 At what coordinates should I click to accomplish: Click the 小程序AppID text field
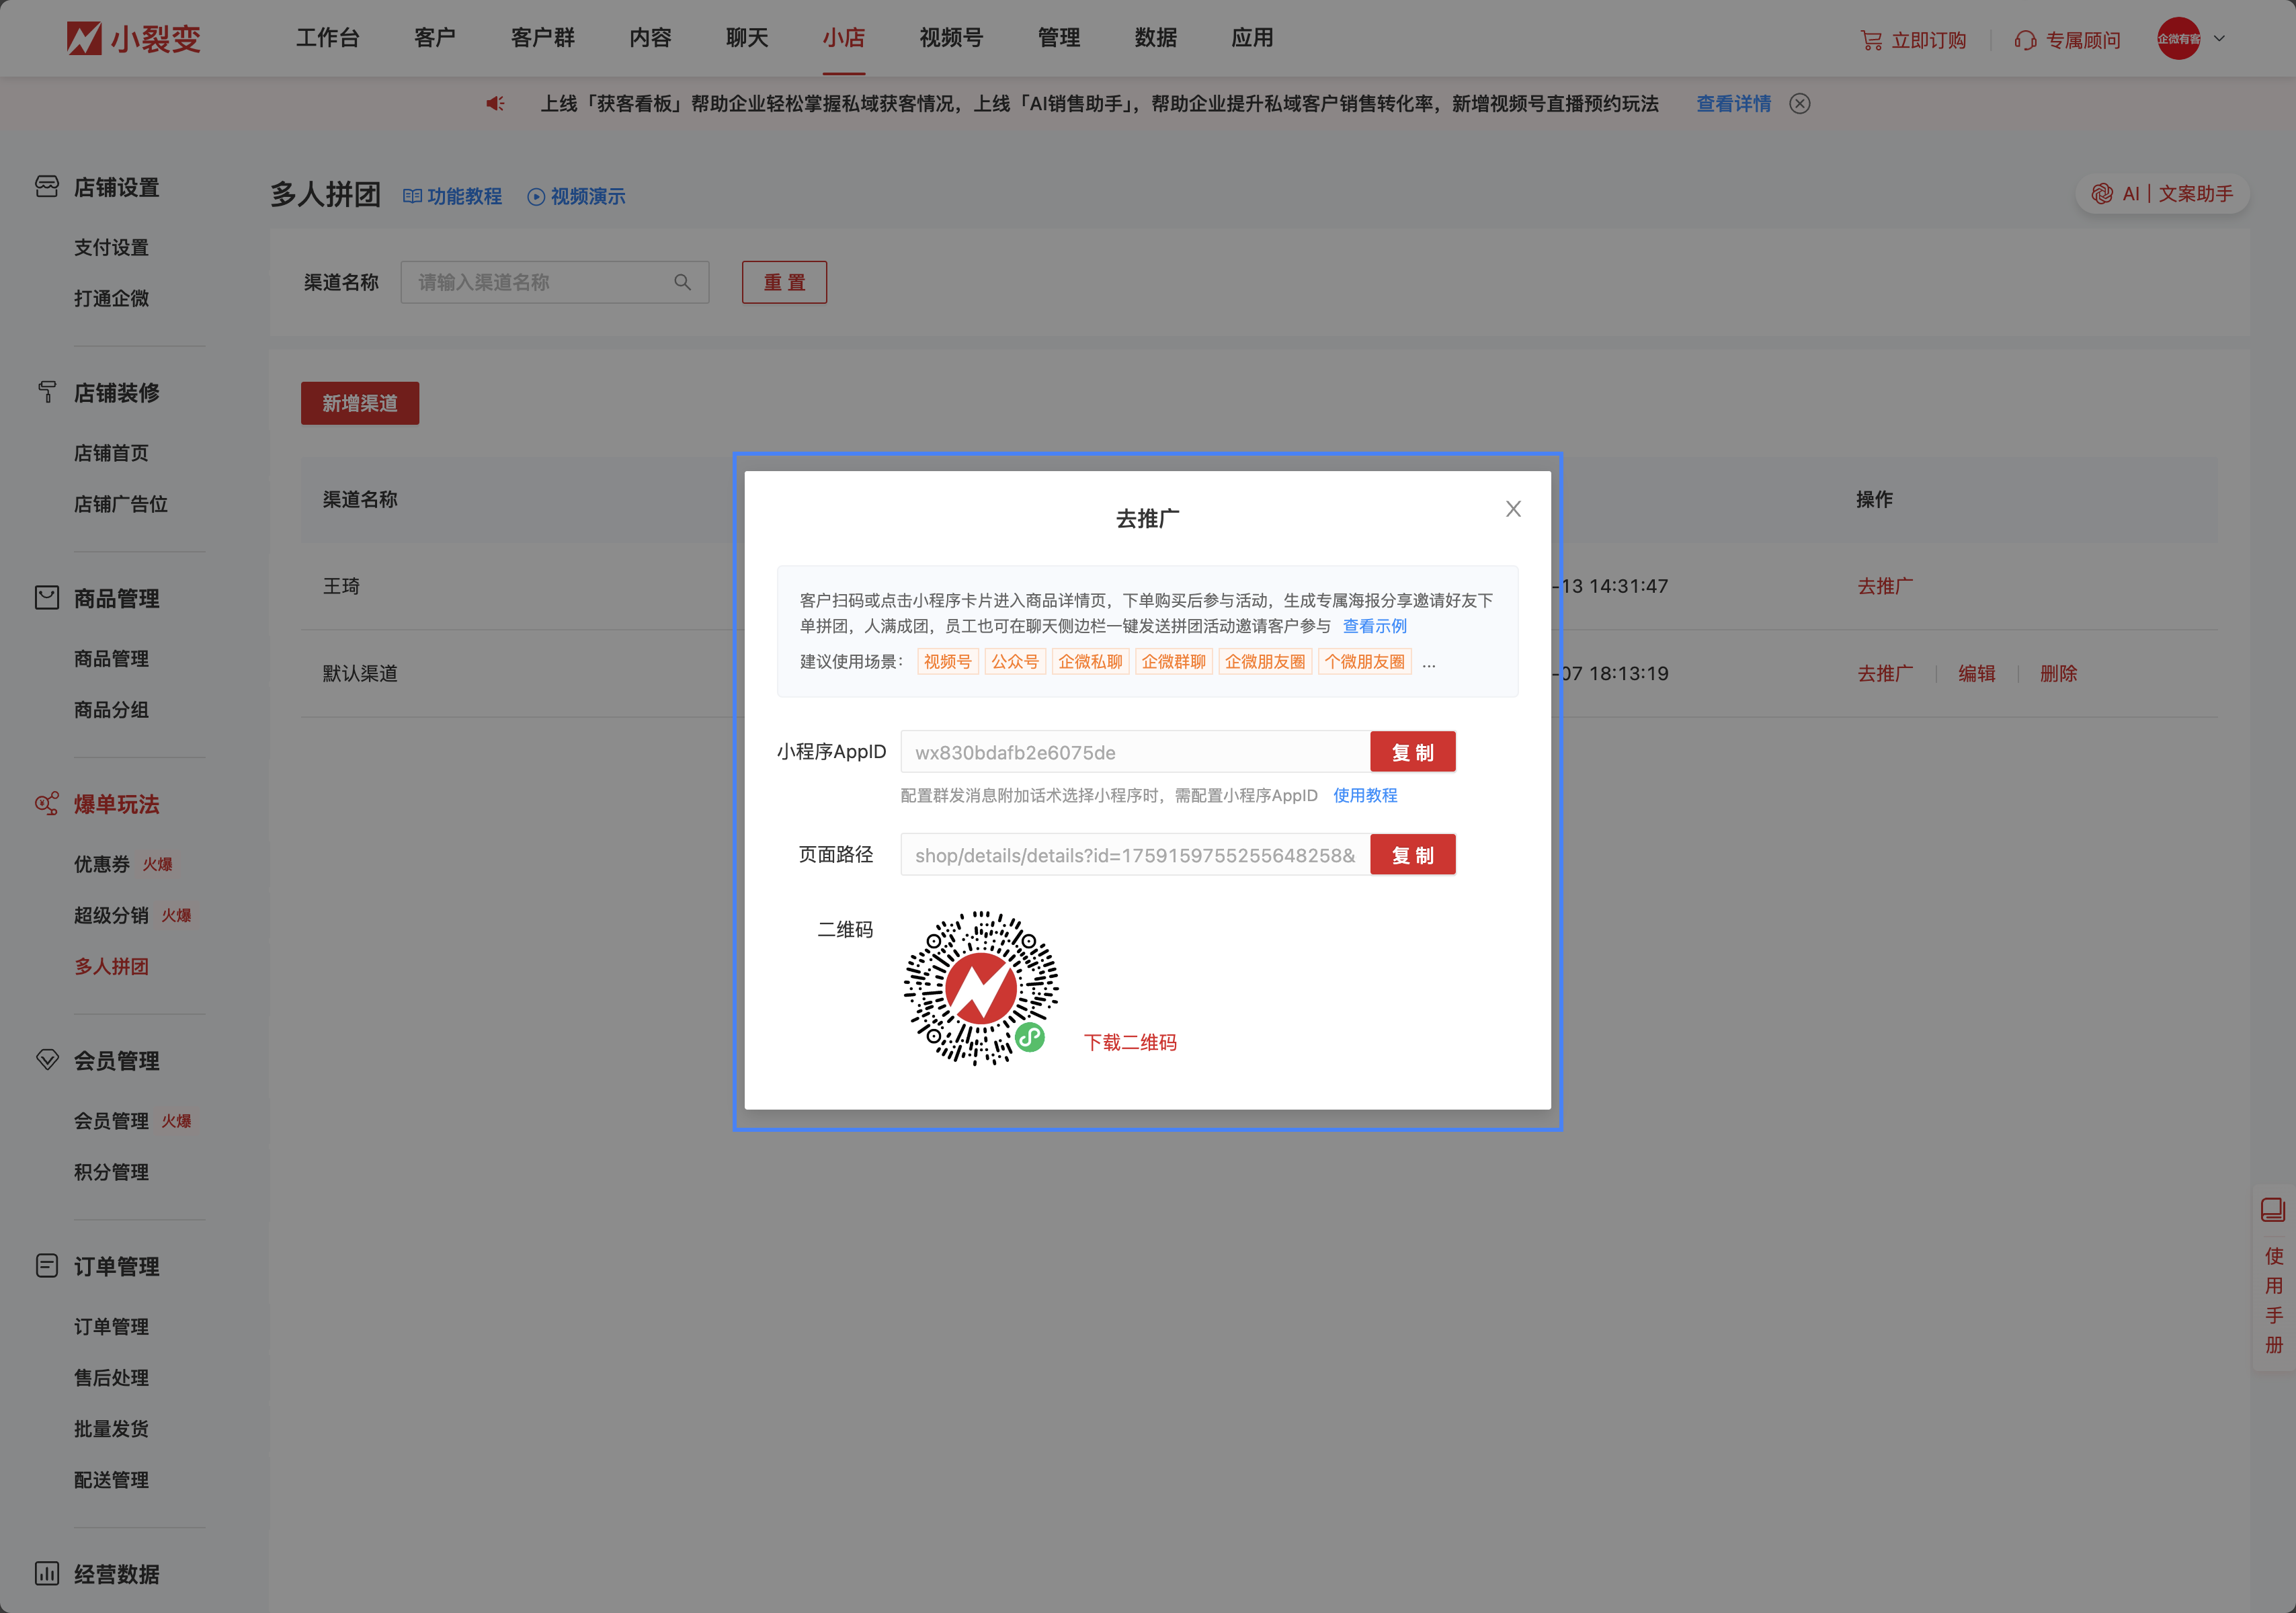(x=1135, y=752)
